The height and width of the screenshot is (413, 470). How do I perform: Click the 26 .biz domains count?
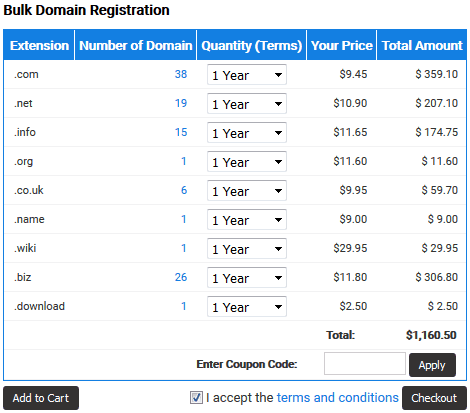tap(181, 277)
